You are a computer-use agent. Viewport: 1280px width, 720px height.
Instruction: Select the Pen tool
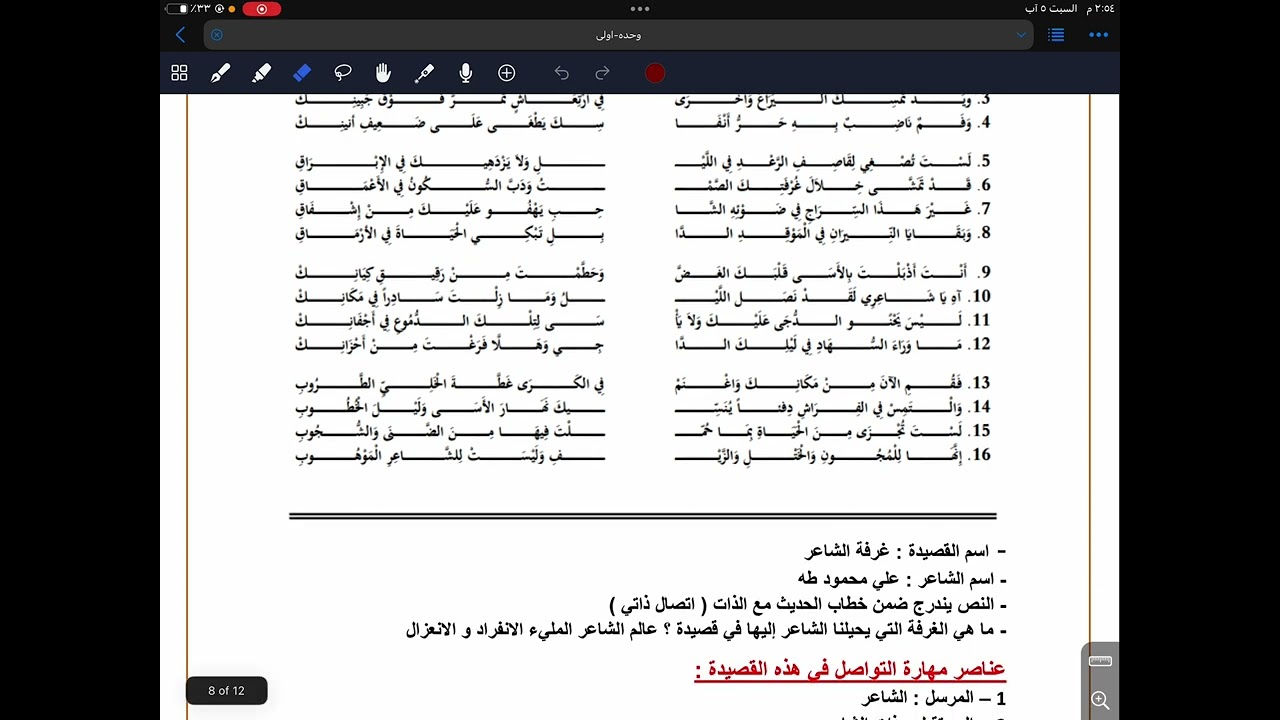pyautogui.click(x=220, y=73)
